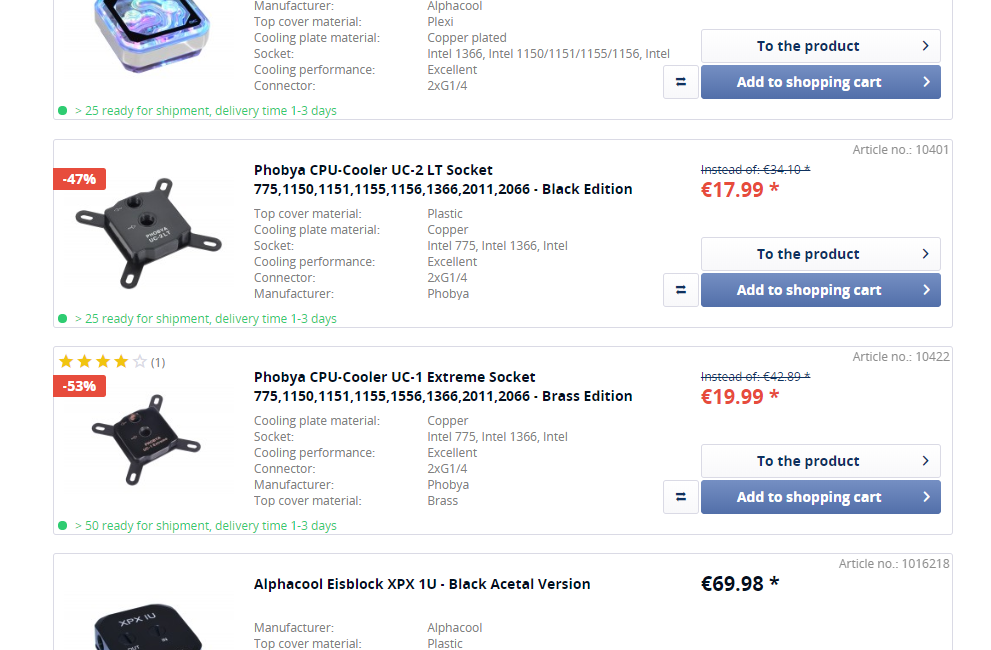991x650 pixels.
Task: Click compare icon for Phobya UC-2 LT
Action: (680, 290)
